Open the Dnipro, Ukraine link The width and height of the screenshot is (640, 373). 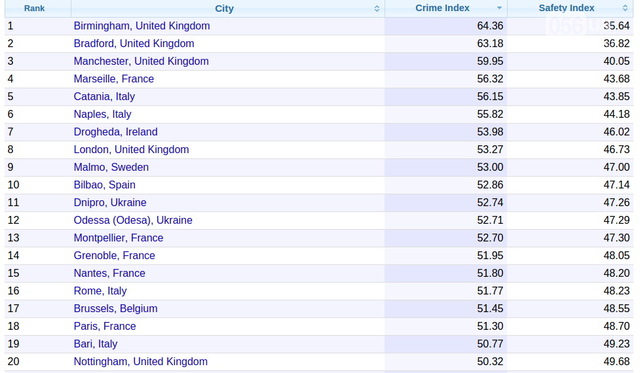coord(110,202)
